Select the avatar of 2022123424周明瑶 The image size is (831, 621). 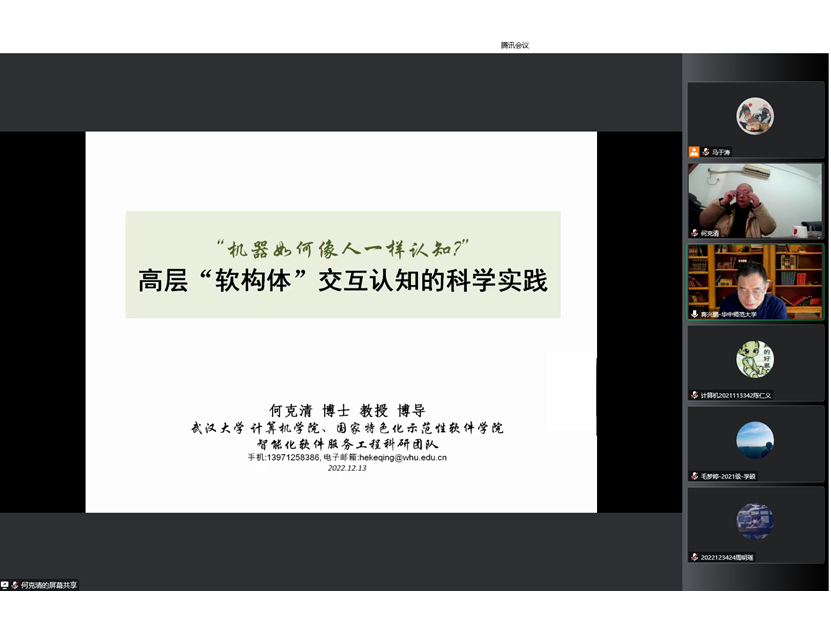755,521
